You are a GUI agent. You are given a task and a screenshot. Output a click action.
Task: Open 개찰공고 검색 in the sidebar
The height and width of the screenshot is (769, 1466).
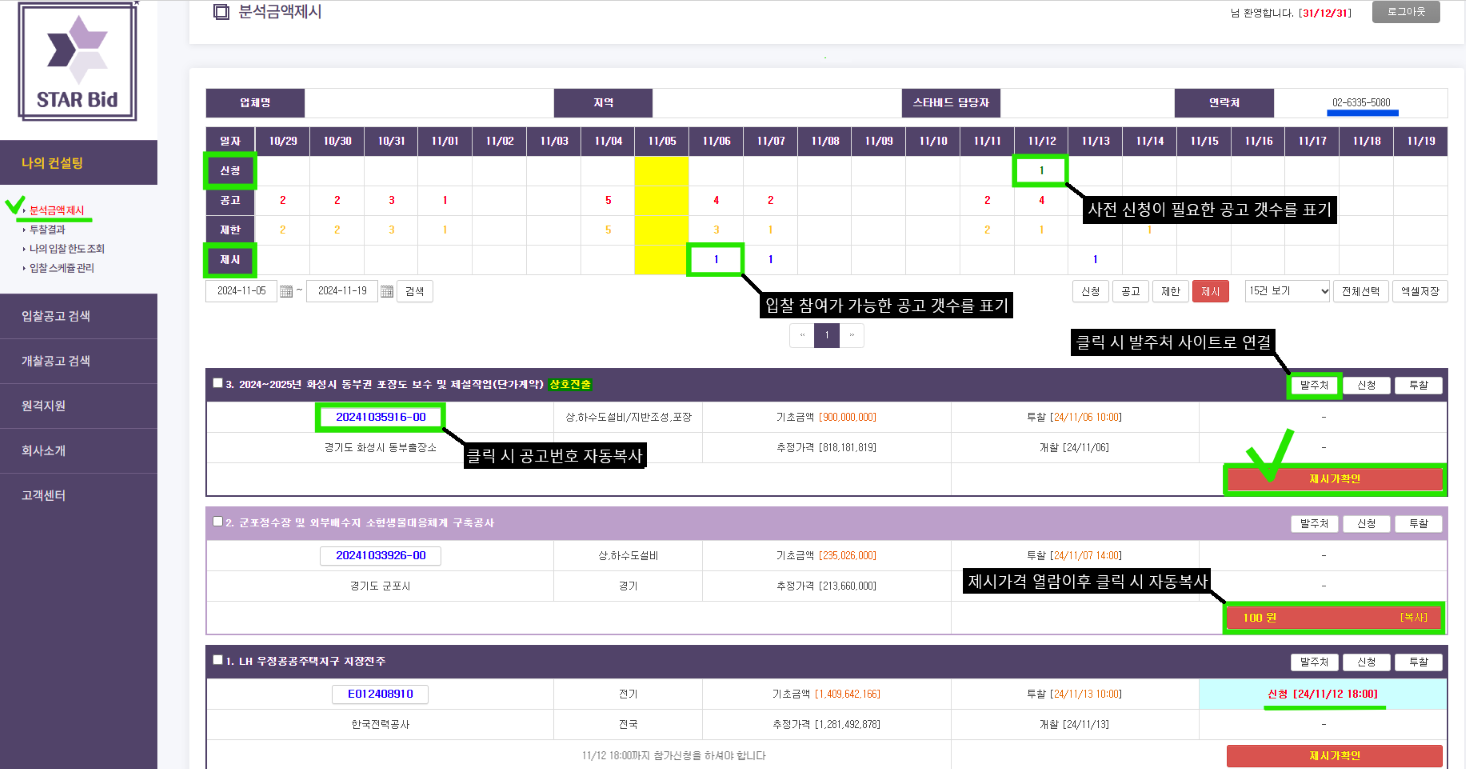[78, 361]
